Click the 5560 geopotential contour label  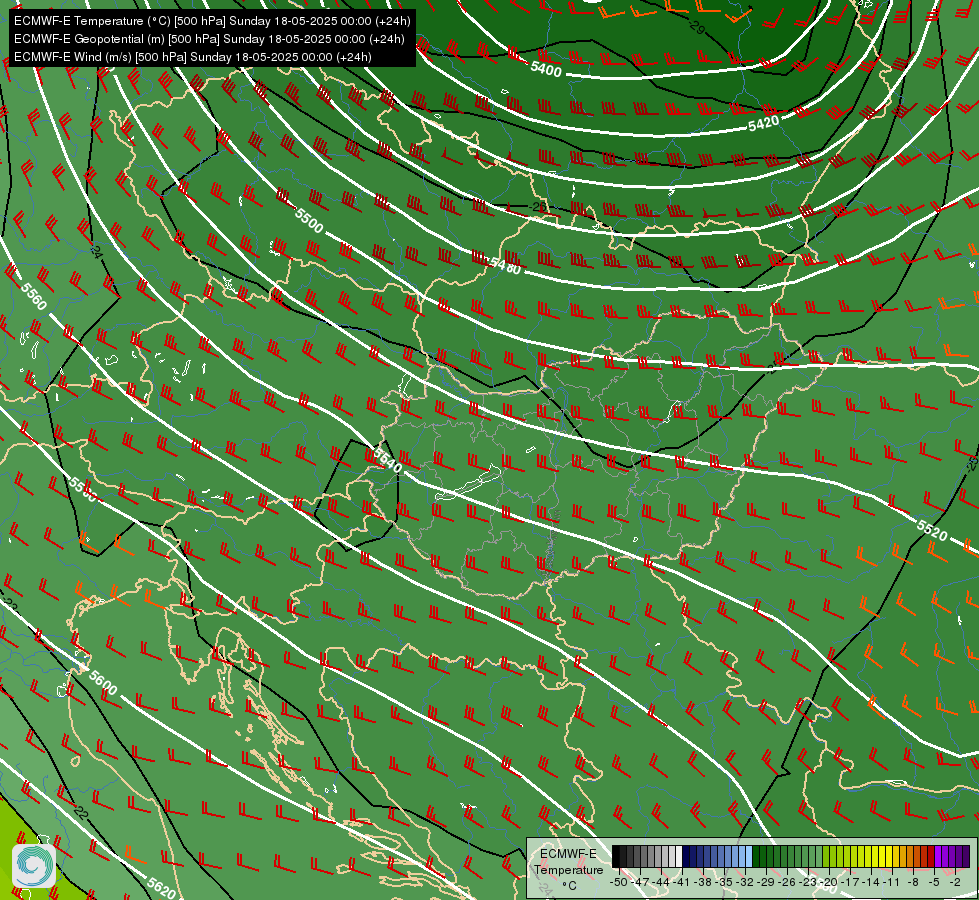(34, 296)
